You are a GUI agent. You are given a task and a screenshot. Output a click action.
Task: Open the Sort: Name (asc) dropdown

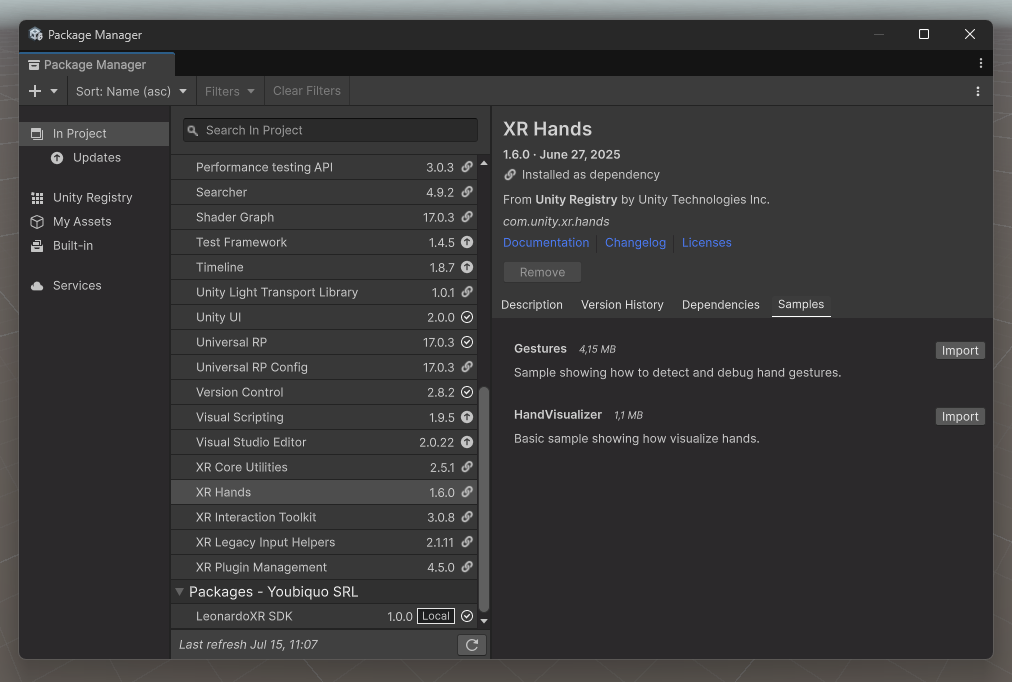pyautogui.click(x=131, y=91)
